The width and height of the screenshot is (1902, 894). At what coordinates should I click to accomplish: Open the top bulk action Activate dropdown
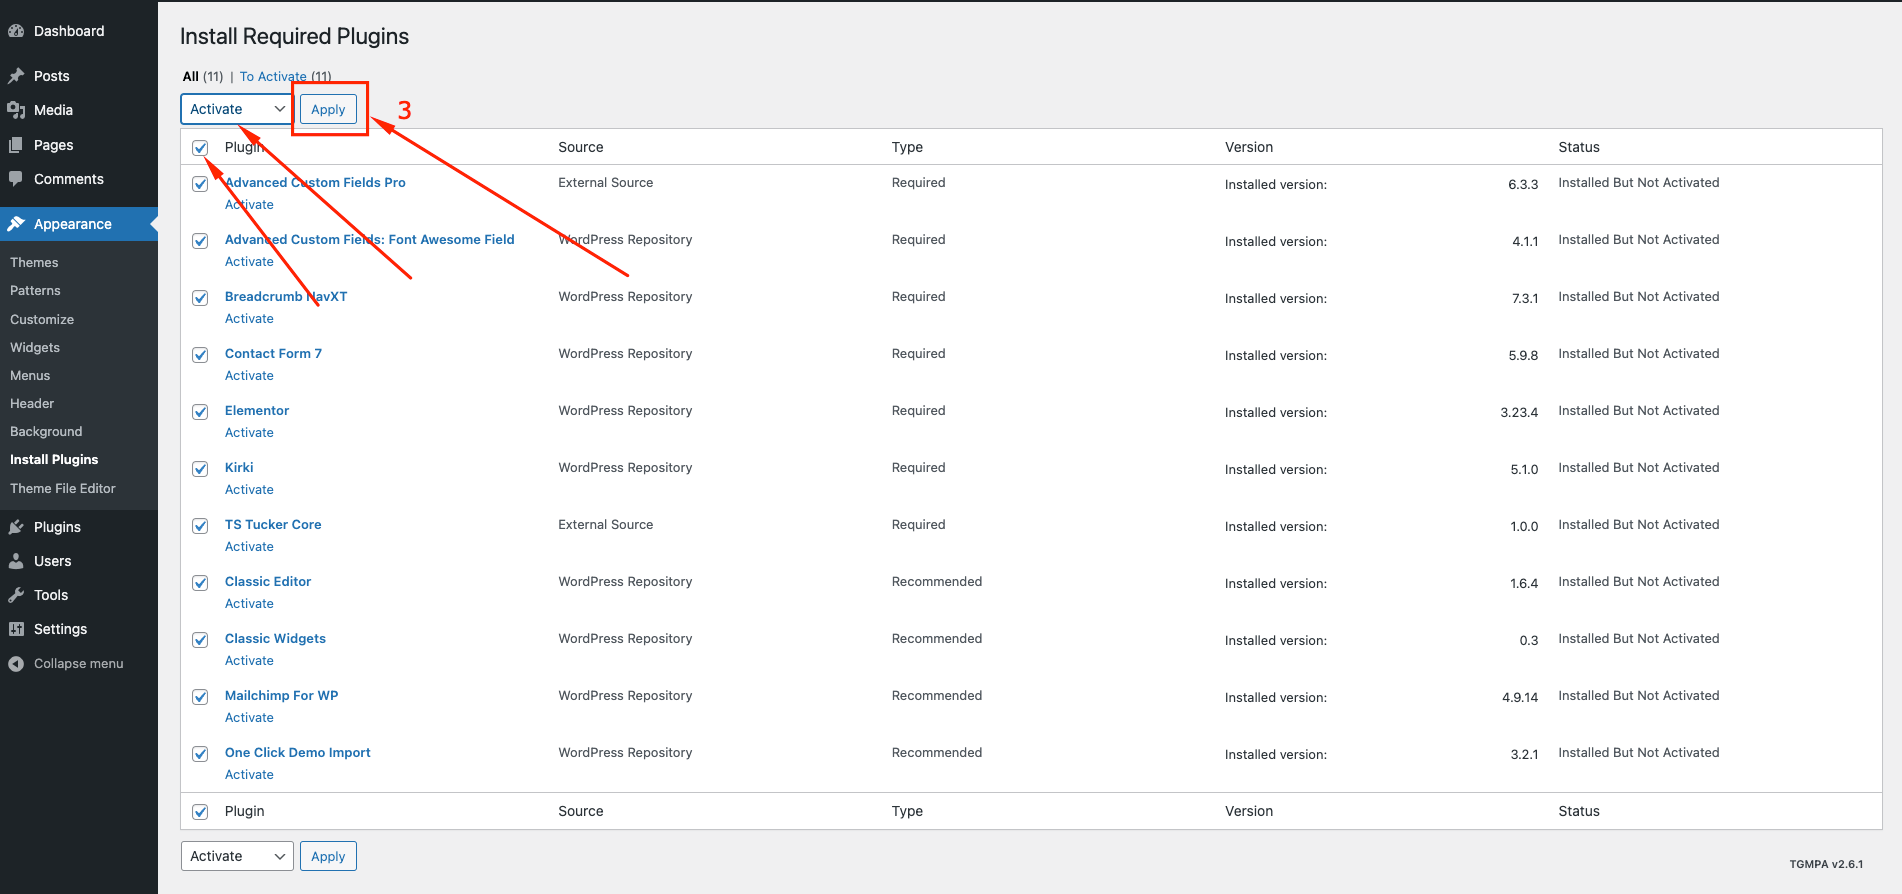click(x=237, y=109)
